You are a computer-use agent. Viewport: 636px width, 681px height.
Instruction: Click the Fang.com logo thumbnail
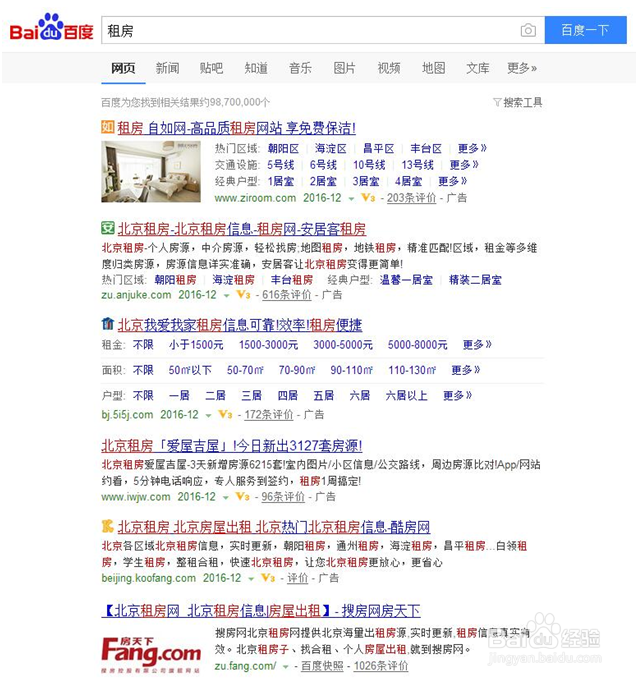tap(151, 654)
